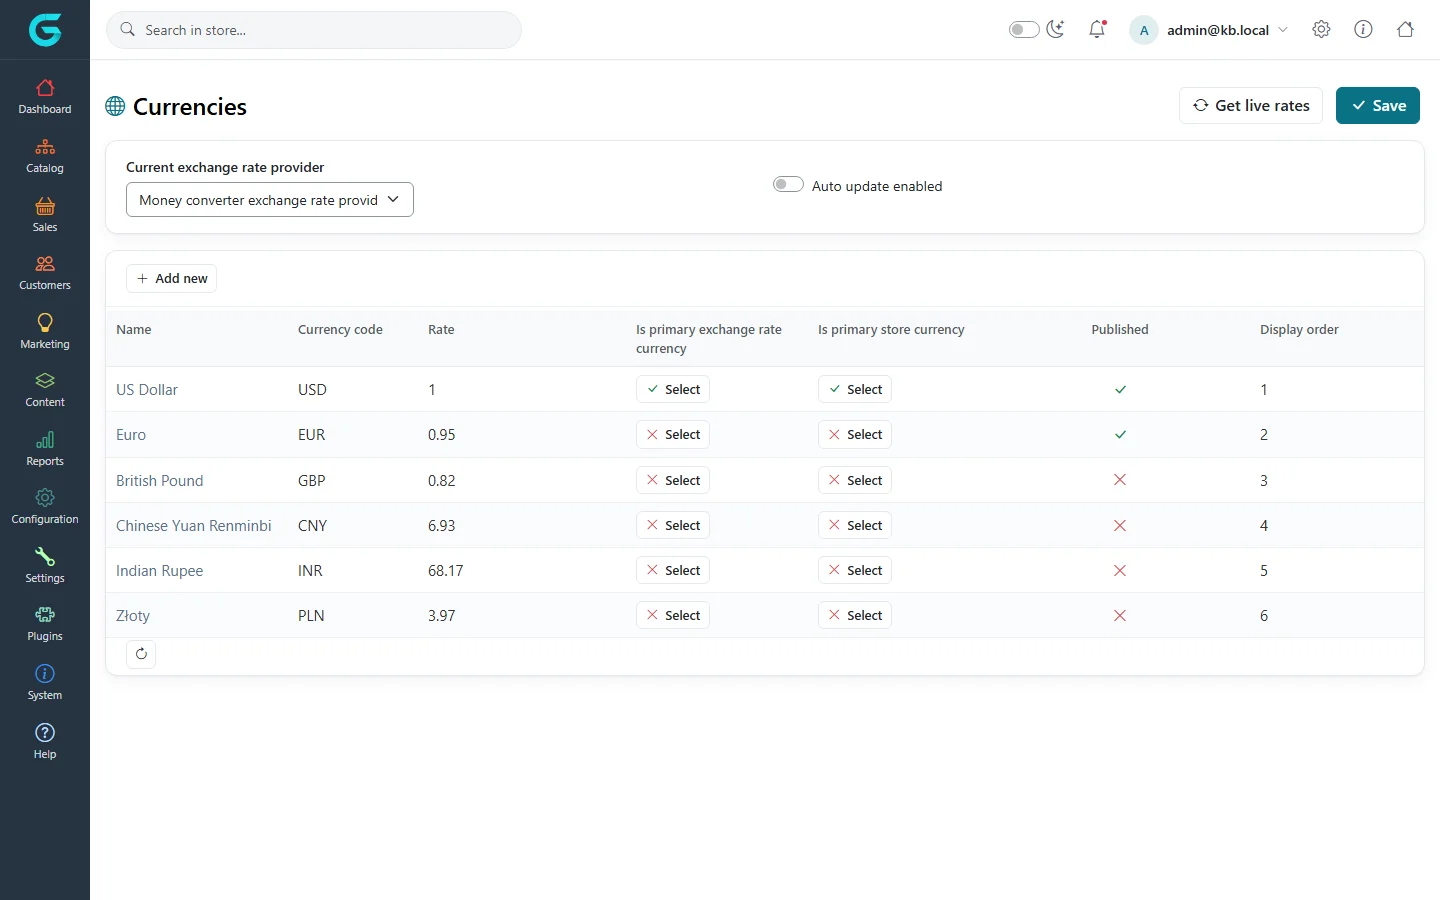Open the Catalog sidebar menu
This screenshot has height=900, width=1440.
coord(45,156)
